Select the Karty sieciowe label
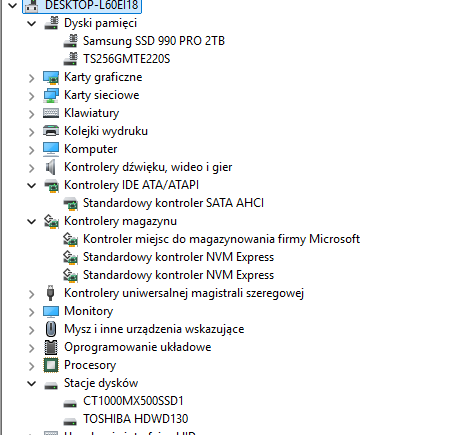456x435 pixels. point(102,95)
